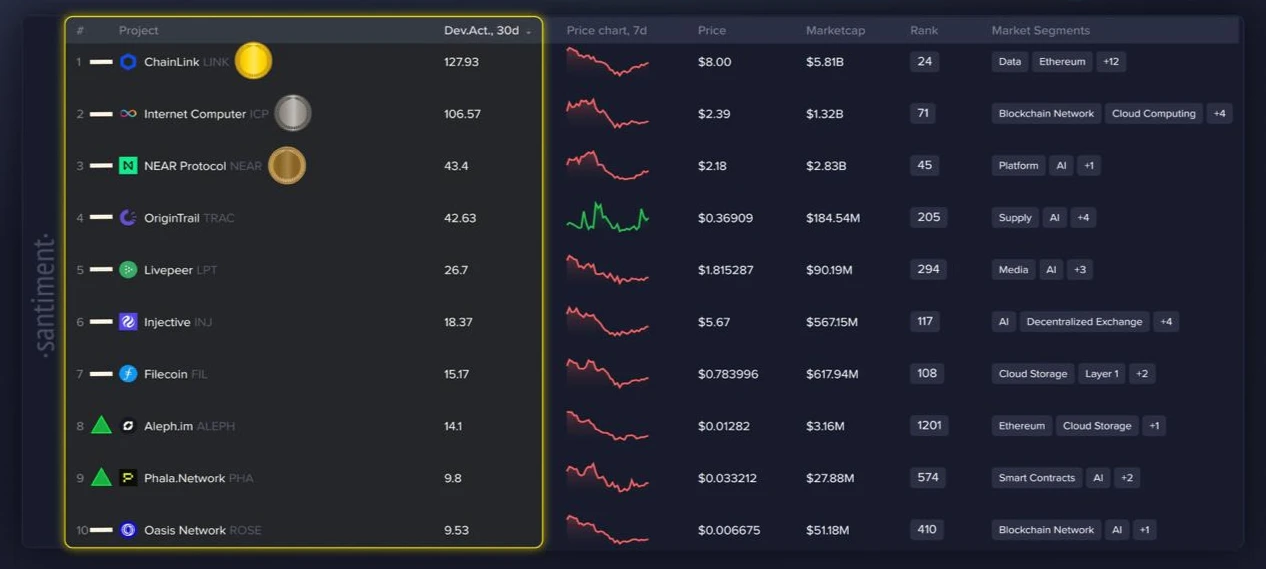Click the green up-arrow for Aleph.im
This screenshot has height=569, width=1266.
coord(101,425)
